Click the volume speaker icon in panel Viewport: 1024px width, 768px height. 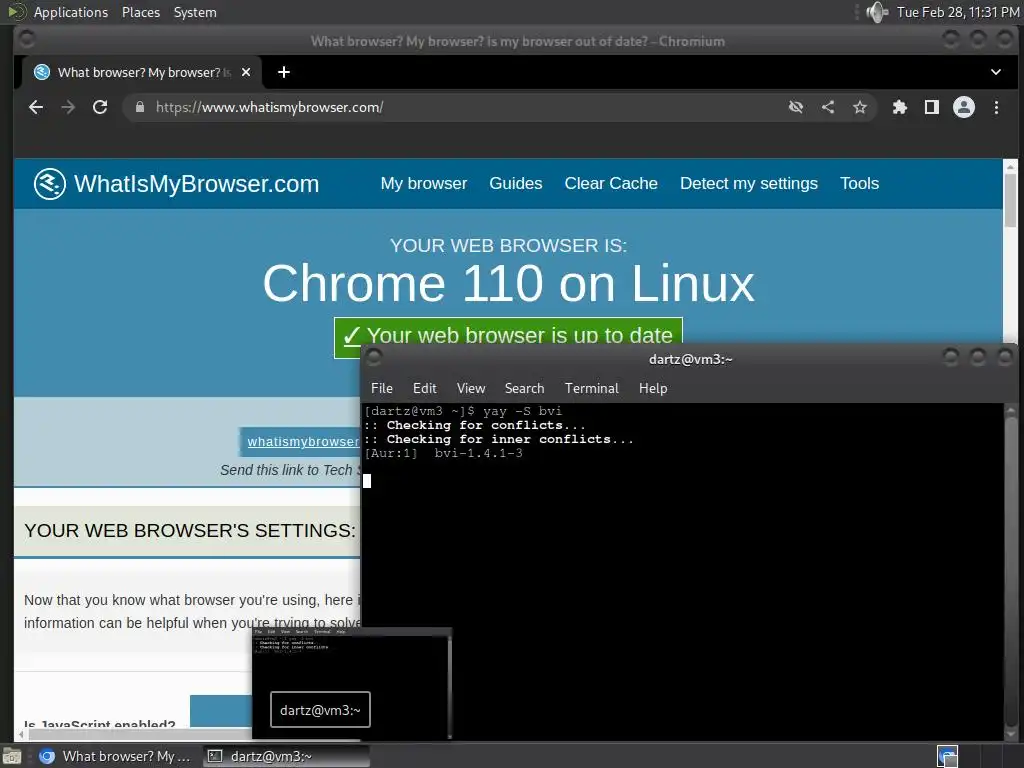[876, 12]
